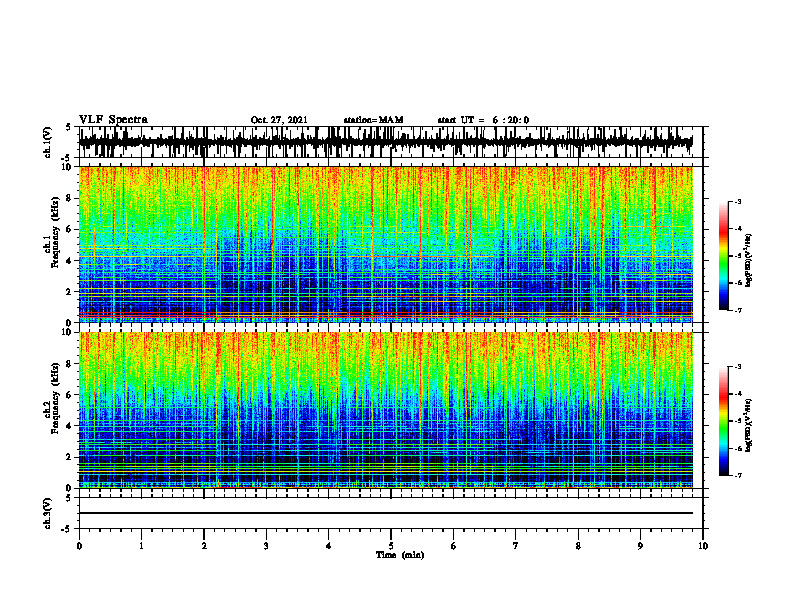Image resolution: width=792 pixels, height=612 pixels.
Task: Click the "-3" label on ch.2 color scale
Action: (738, 367)
